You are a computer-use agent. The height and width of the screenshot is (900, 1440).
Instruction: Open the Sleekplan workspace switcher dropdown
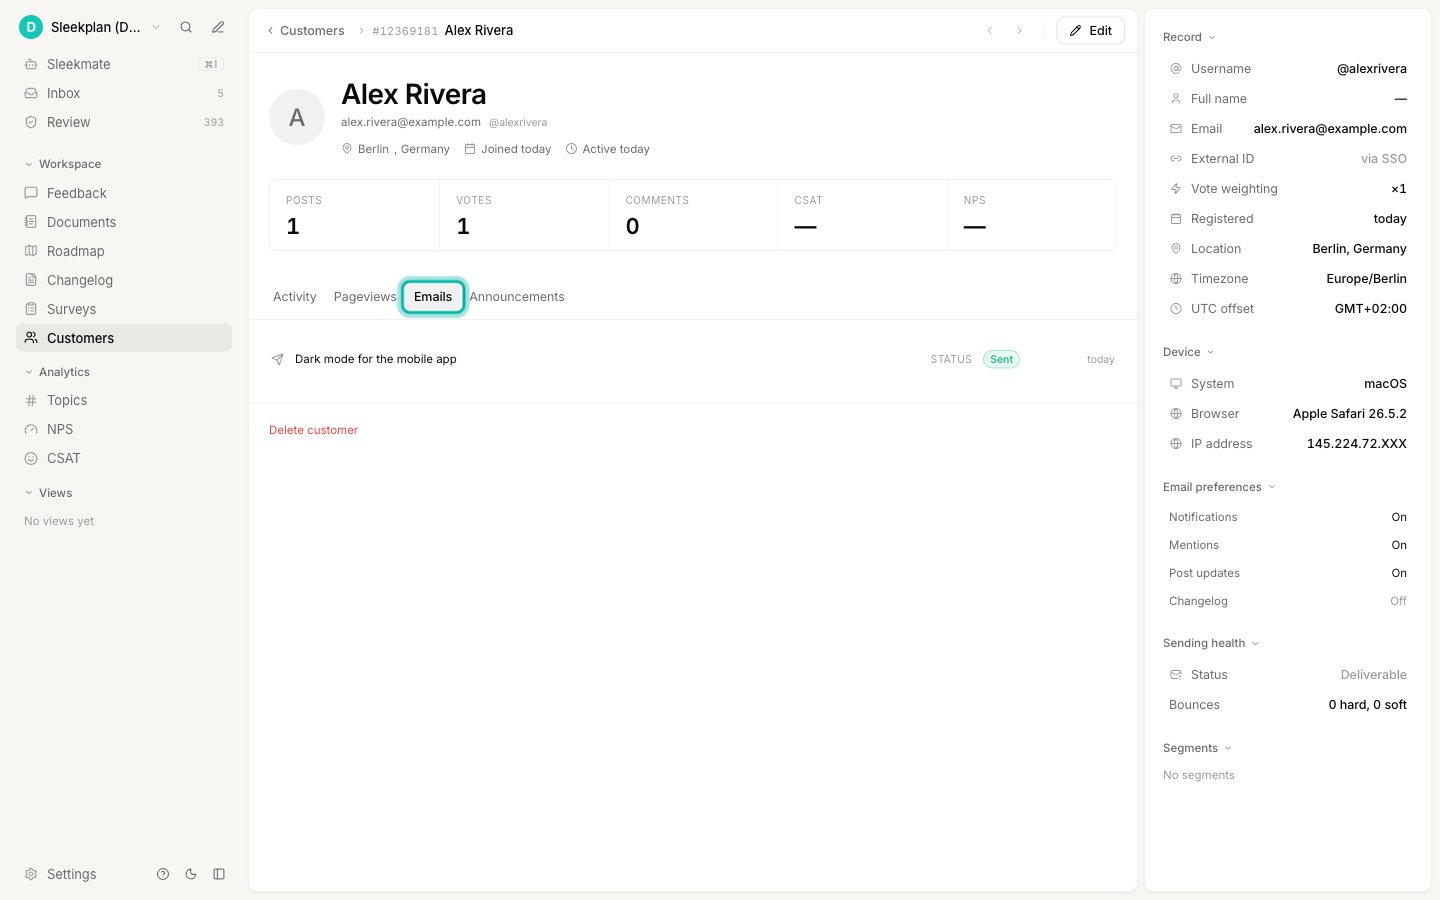90,27
